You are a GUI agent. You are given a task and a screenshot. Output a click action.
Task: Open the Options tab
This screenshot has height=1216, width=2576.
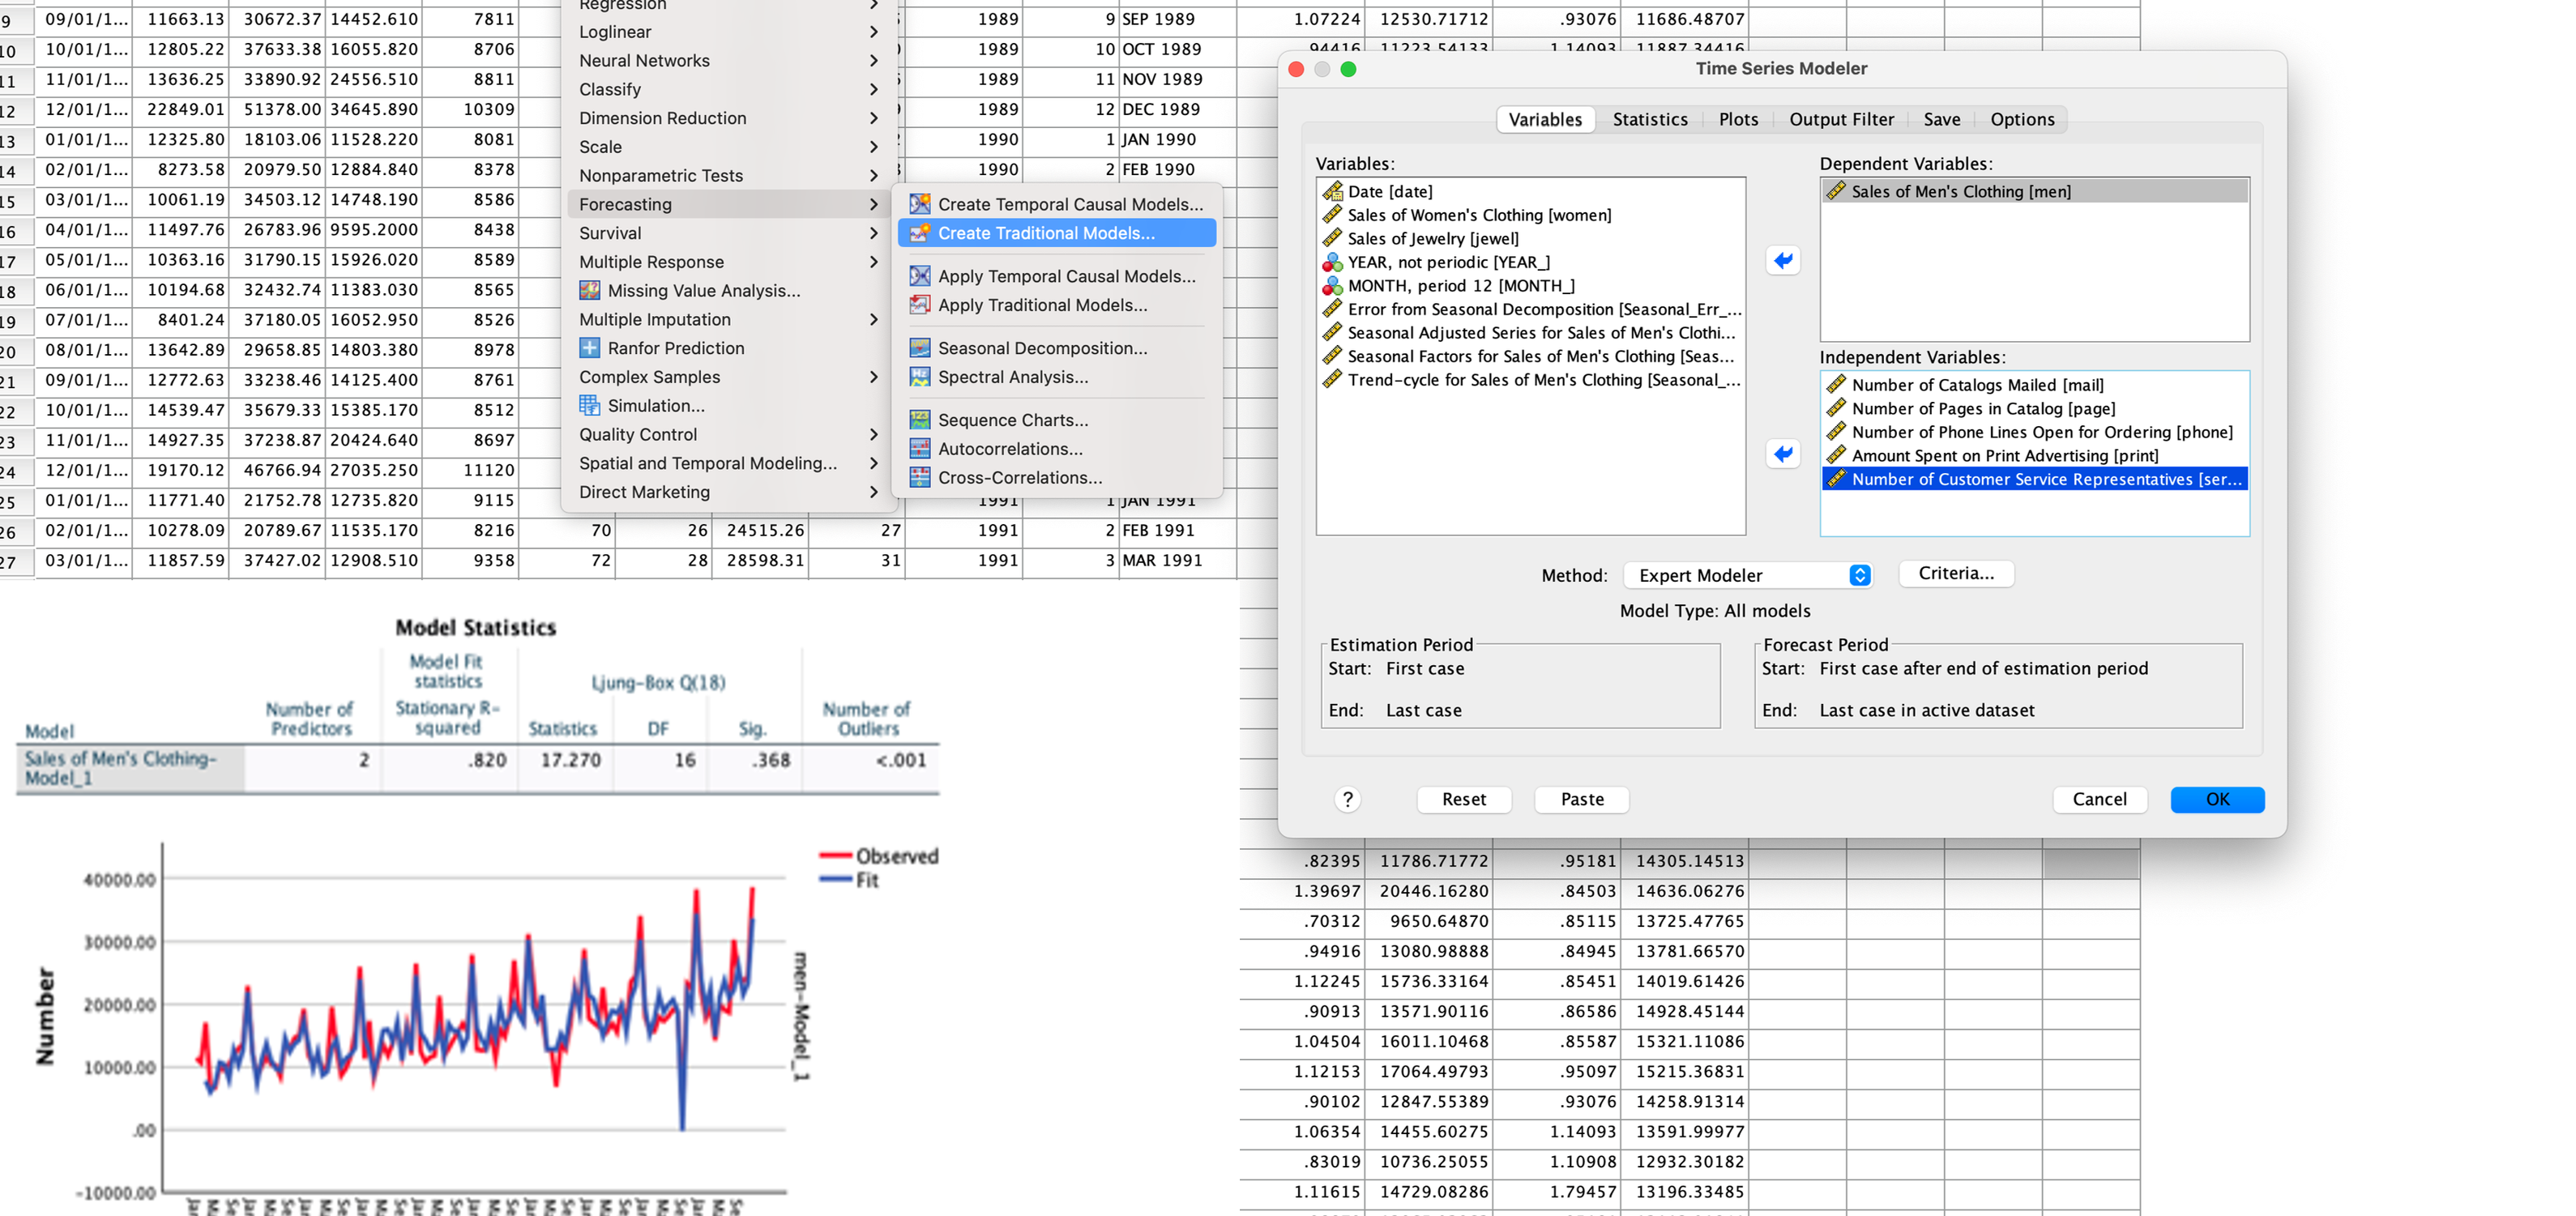point(2022,119)
